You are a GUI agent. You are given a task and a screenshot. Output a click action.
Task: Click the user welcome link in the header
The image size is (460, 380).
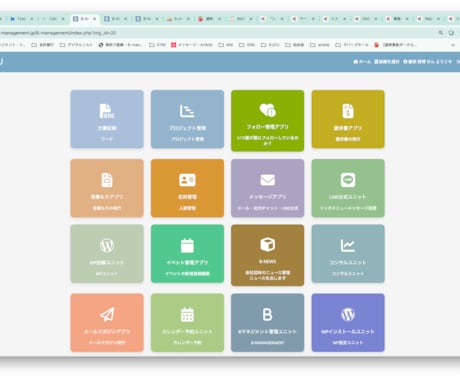[427, 62]
